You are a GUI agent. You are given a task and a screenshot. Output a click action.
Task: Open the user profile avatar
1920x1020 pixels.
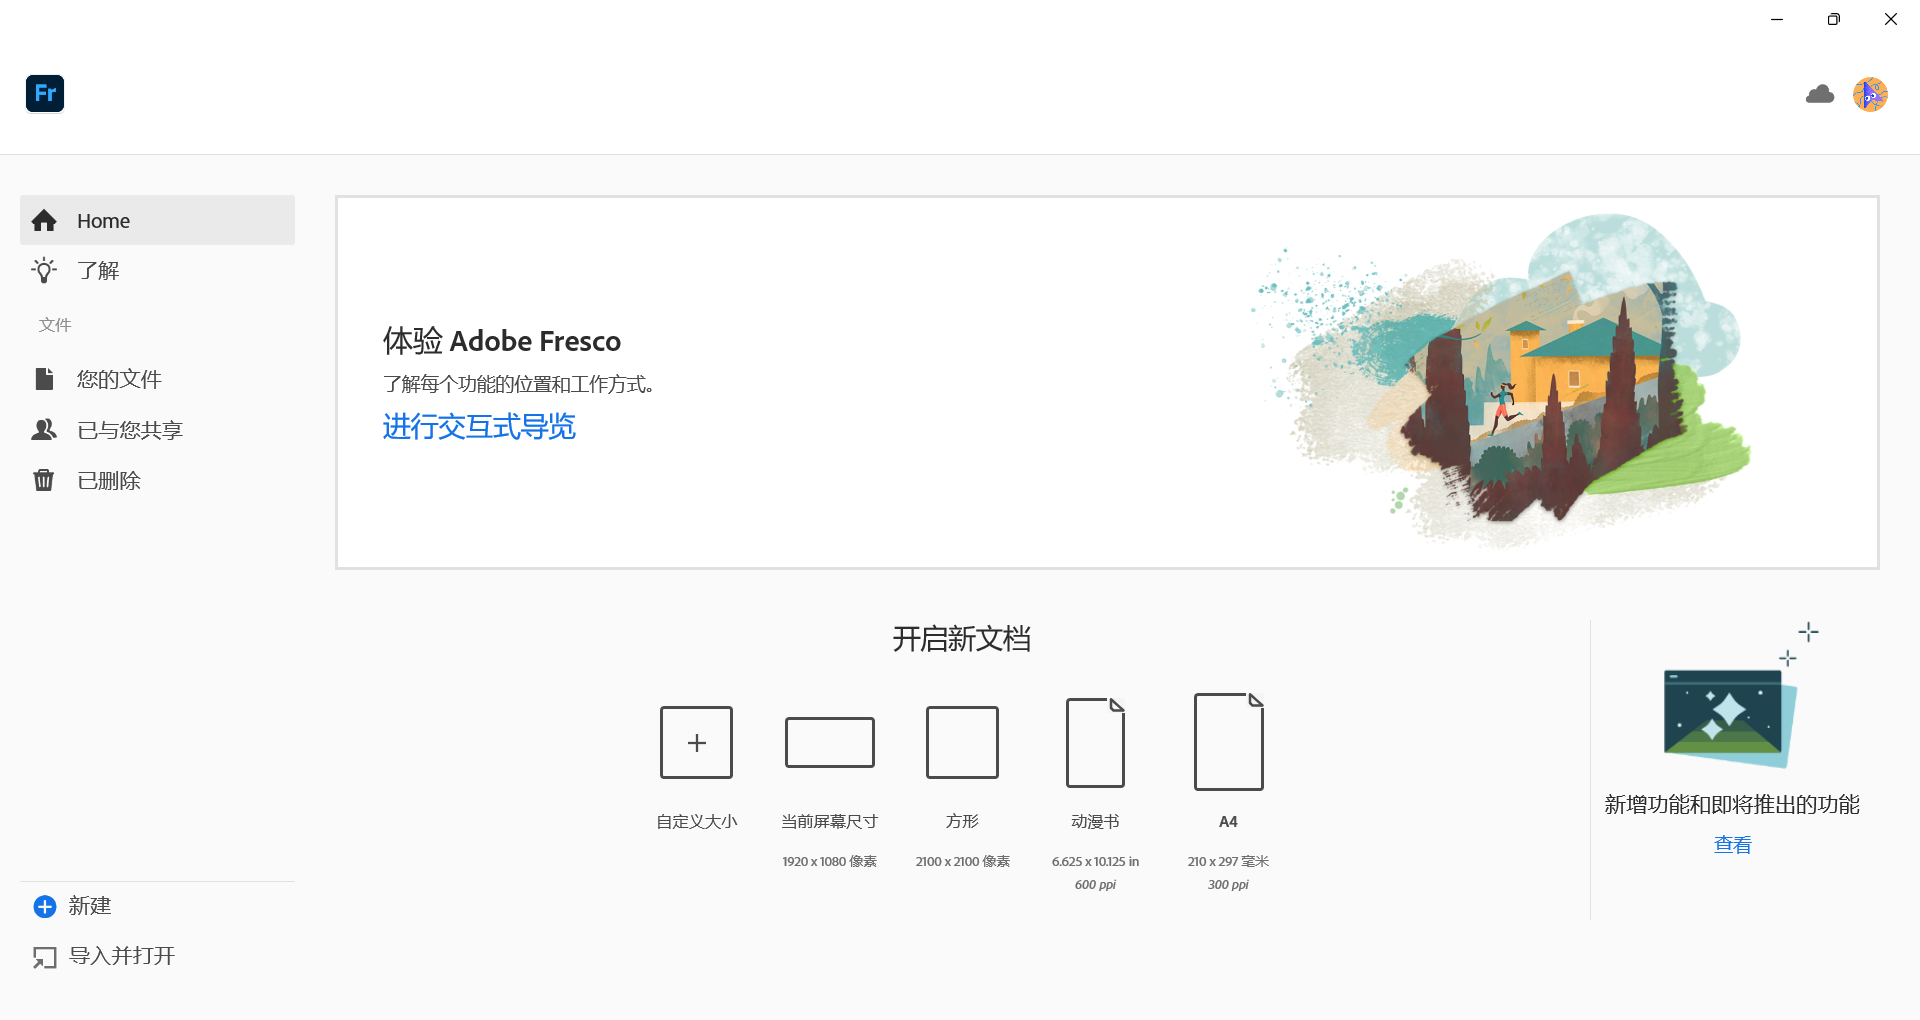[1870, 94]
